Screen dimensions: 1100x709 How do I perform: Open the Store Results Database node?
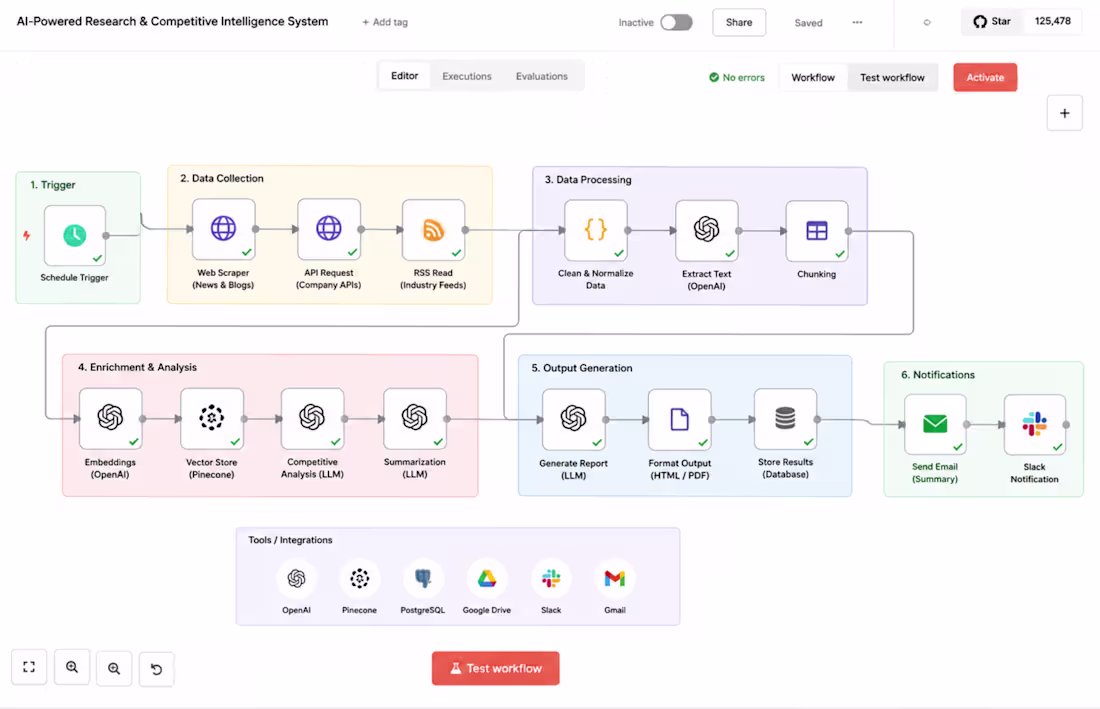click(785, 419)
